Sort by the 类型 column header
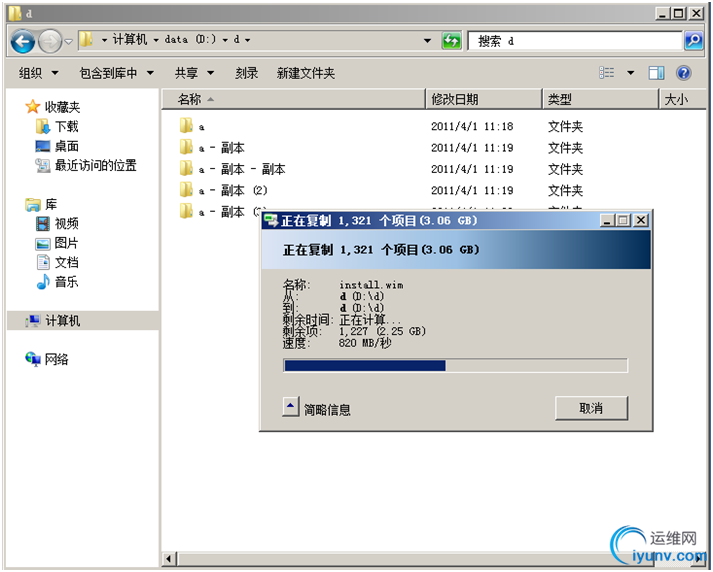 click(x=600, y=99)
